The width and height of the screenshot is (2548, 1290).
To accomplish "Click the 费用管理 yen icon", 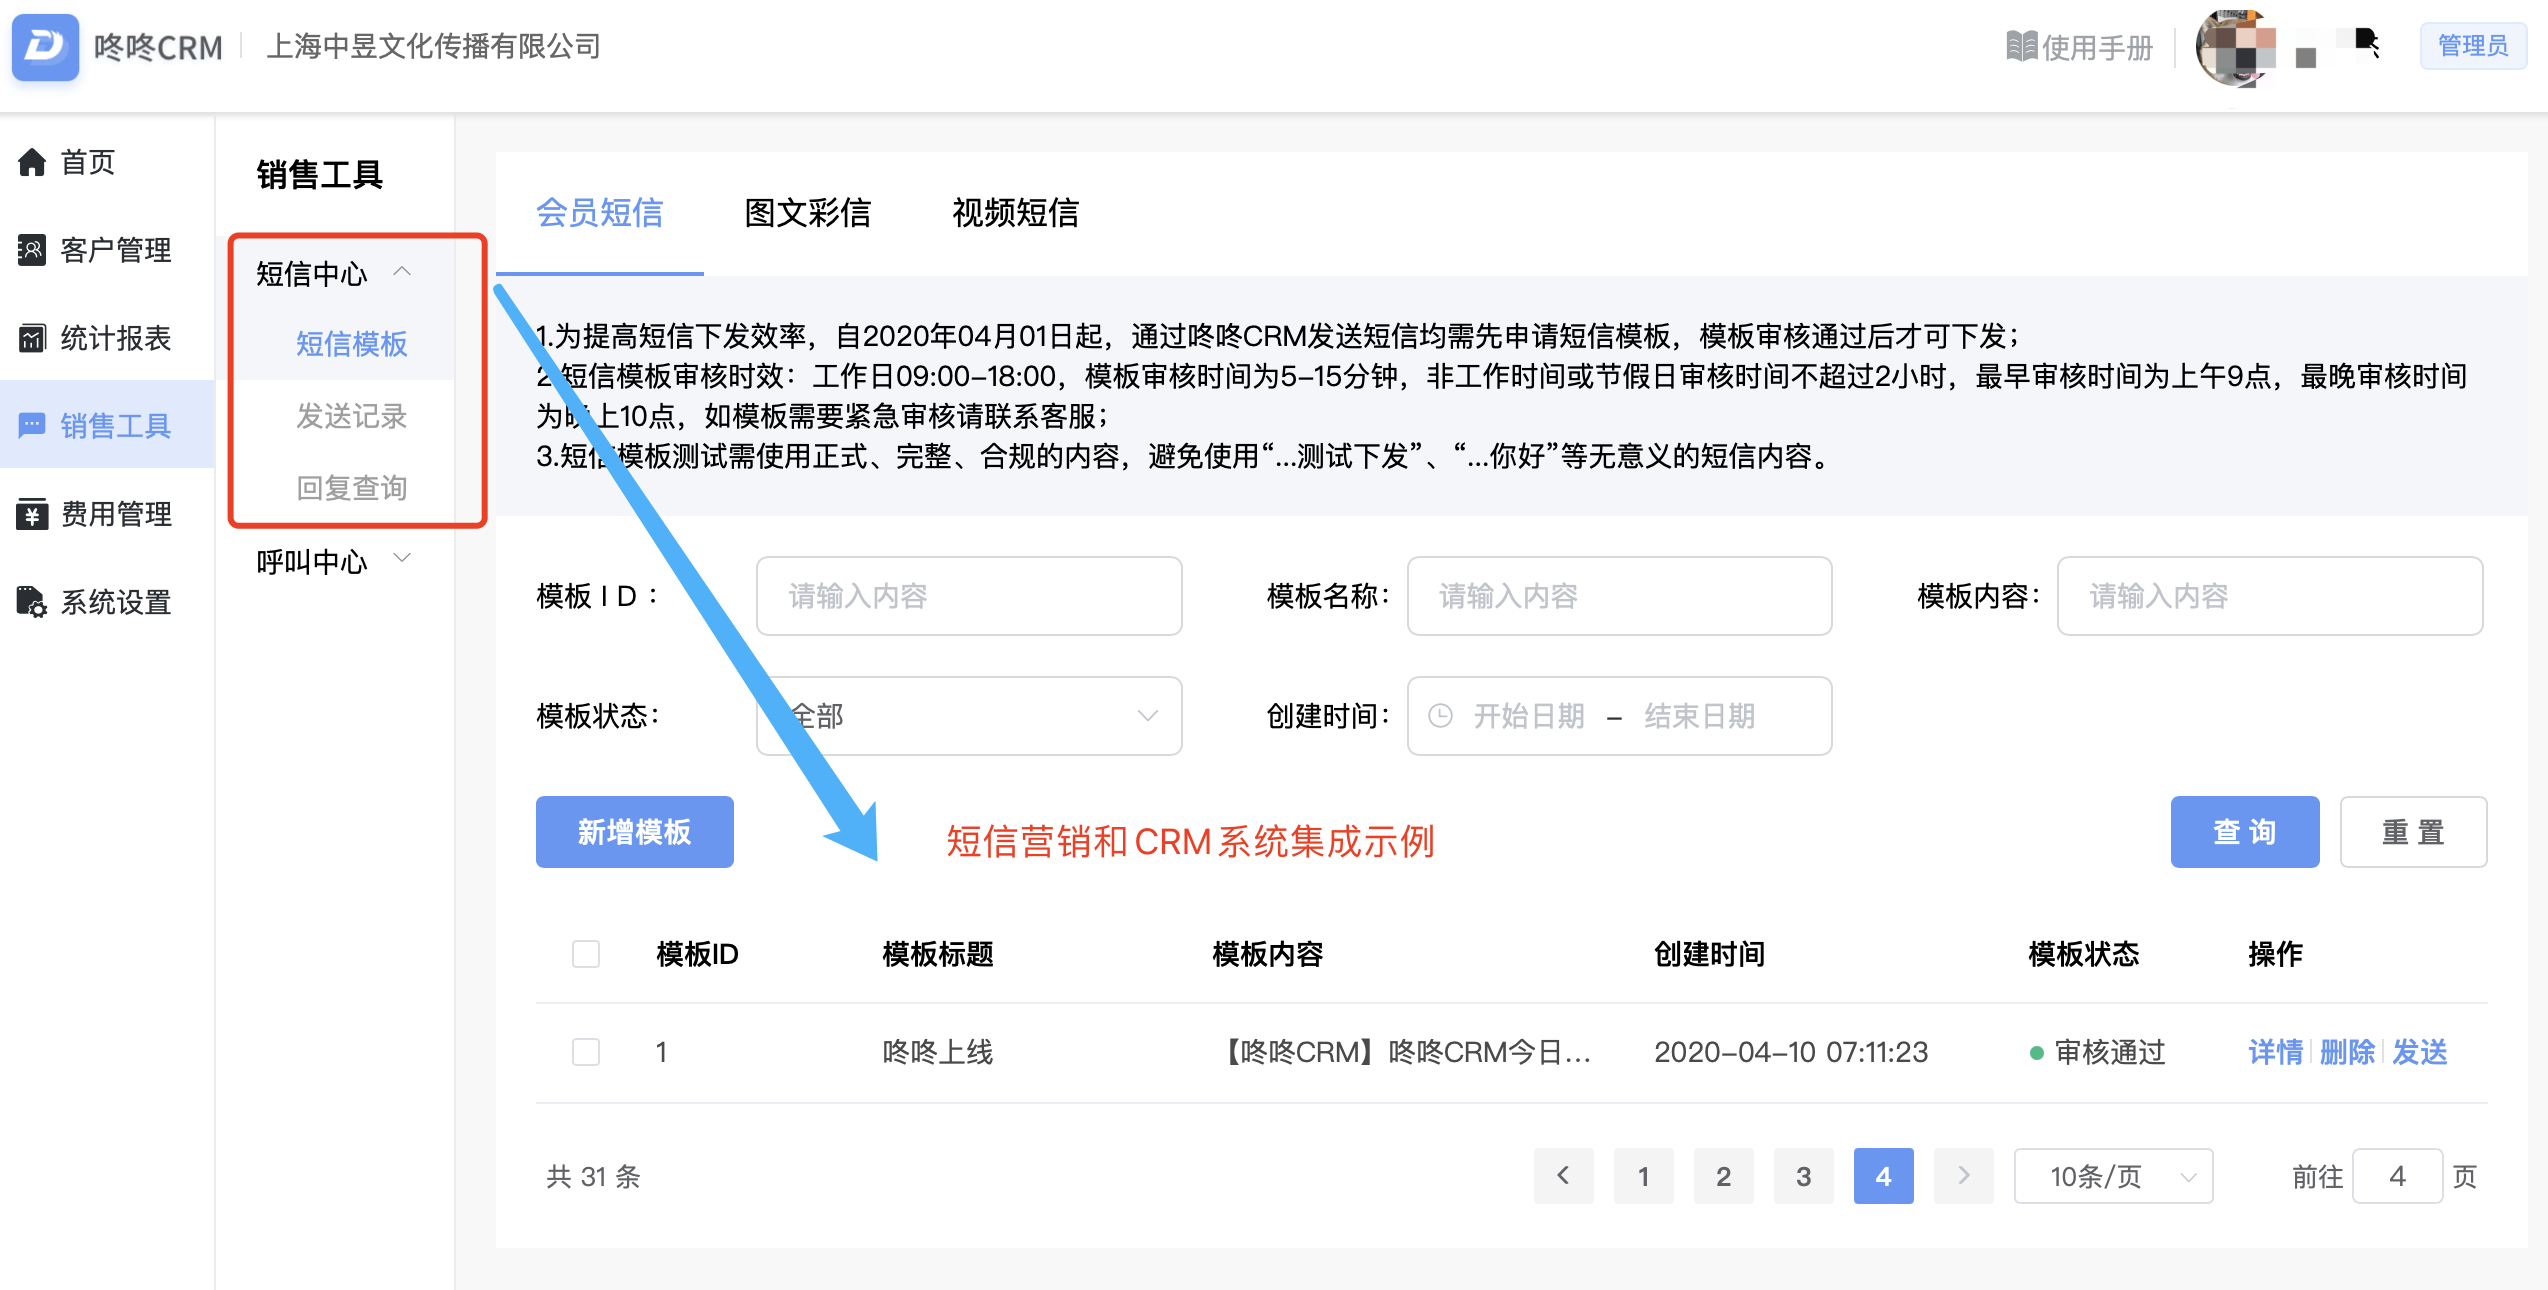I will 32,514.
